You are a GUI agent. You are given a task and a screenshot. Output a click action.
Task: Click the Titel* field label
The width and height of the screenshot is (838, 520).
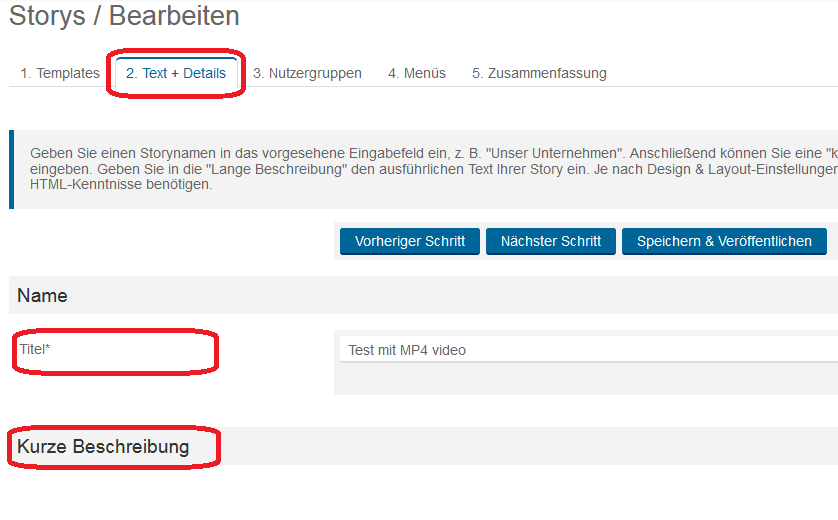[x=35, y=349]
